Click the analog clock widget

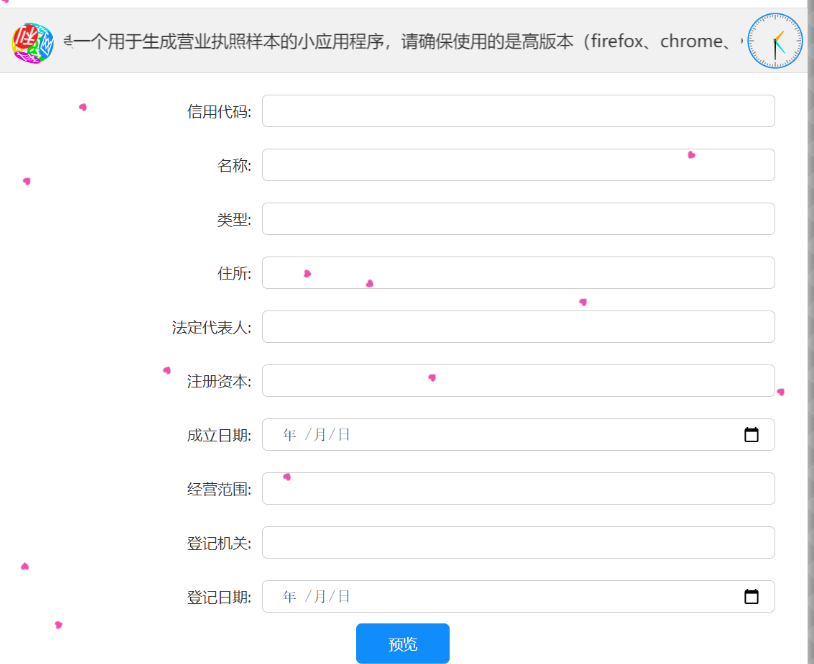click(775, 42)
